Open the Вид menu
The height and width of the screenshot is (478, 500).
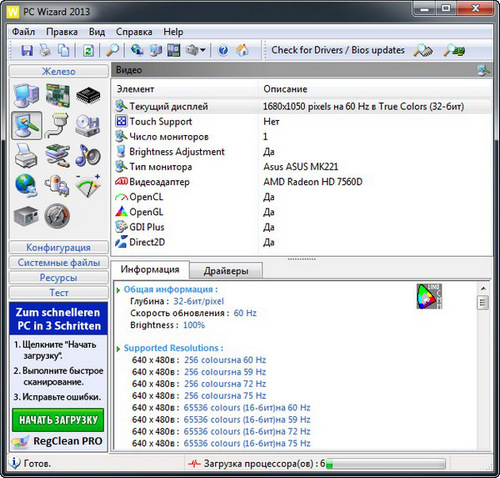pyautogui.click(x=97, y=32)
